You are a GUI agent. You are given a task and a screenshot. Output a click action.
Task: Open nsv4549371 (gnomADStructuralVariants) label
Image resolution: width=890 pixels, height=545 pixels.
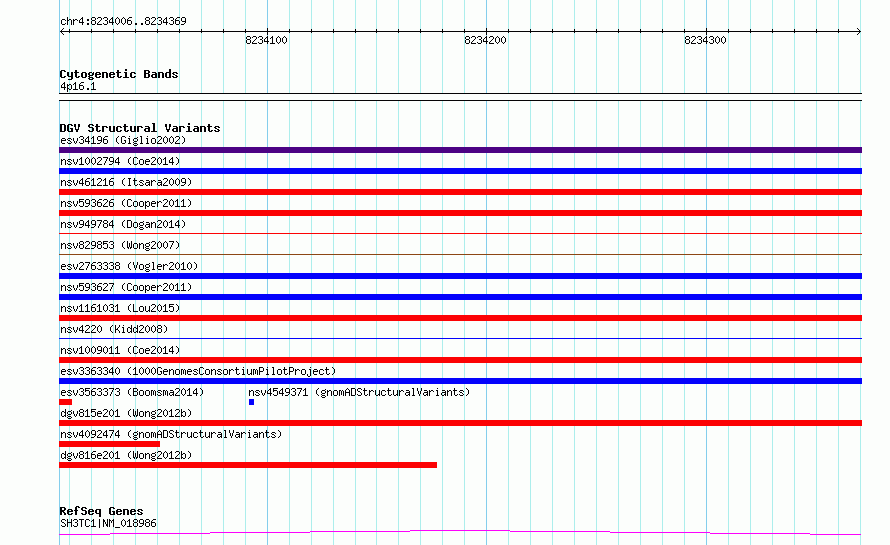[359, 392]
